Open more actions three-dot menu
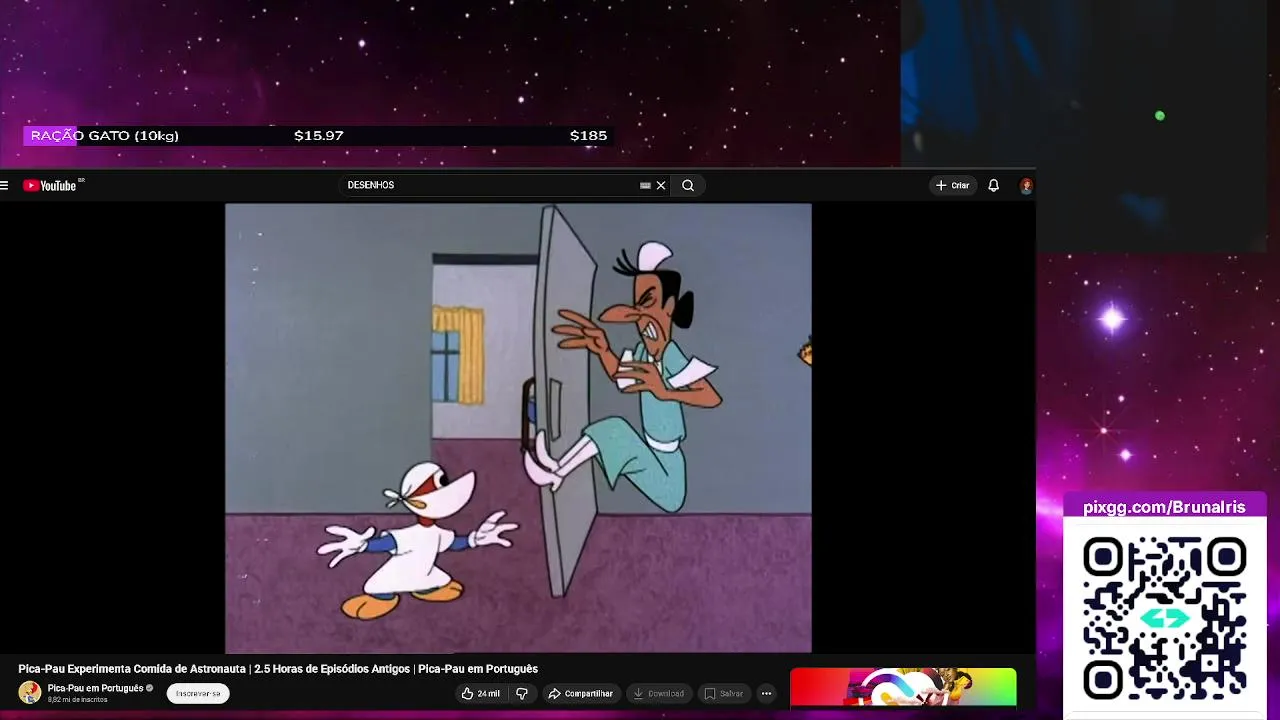The image size is (1280, 720). (x=766, y=693)
